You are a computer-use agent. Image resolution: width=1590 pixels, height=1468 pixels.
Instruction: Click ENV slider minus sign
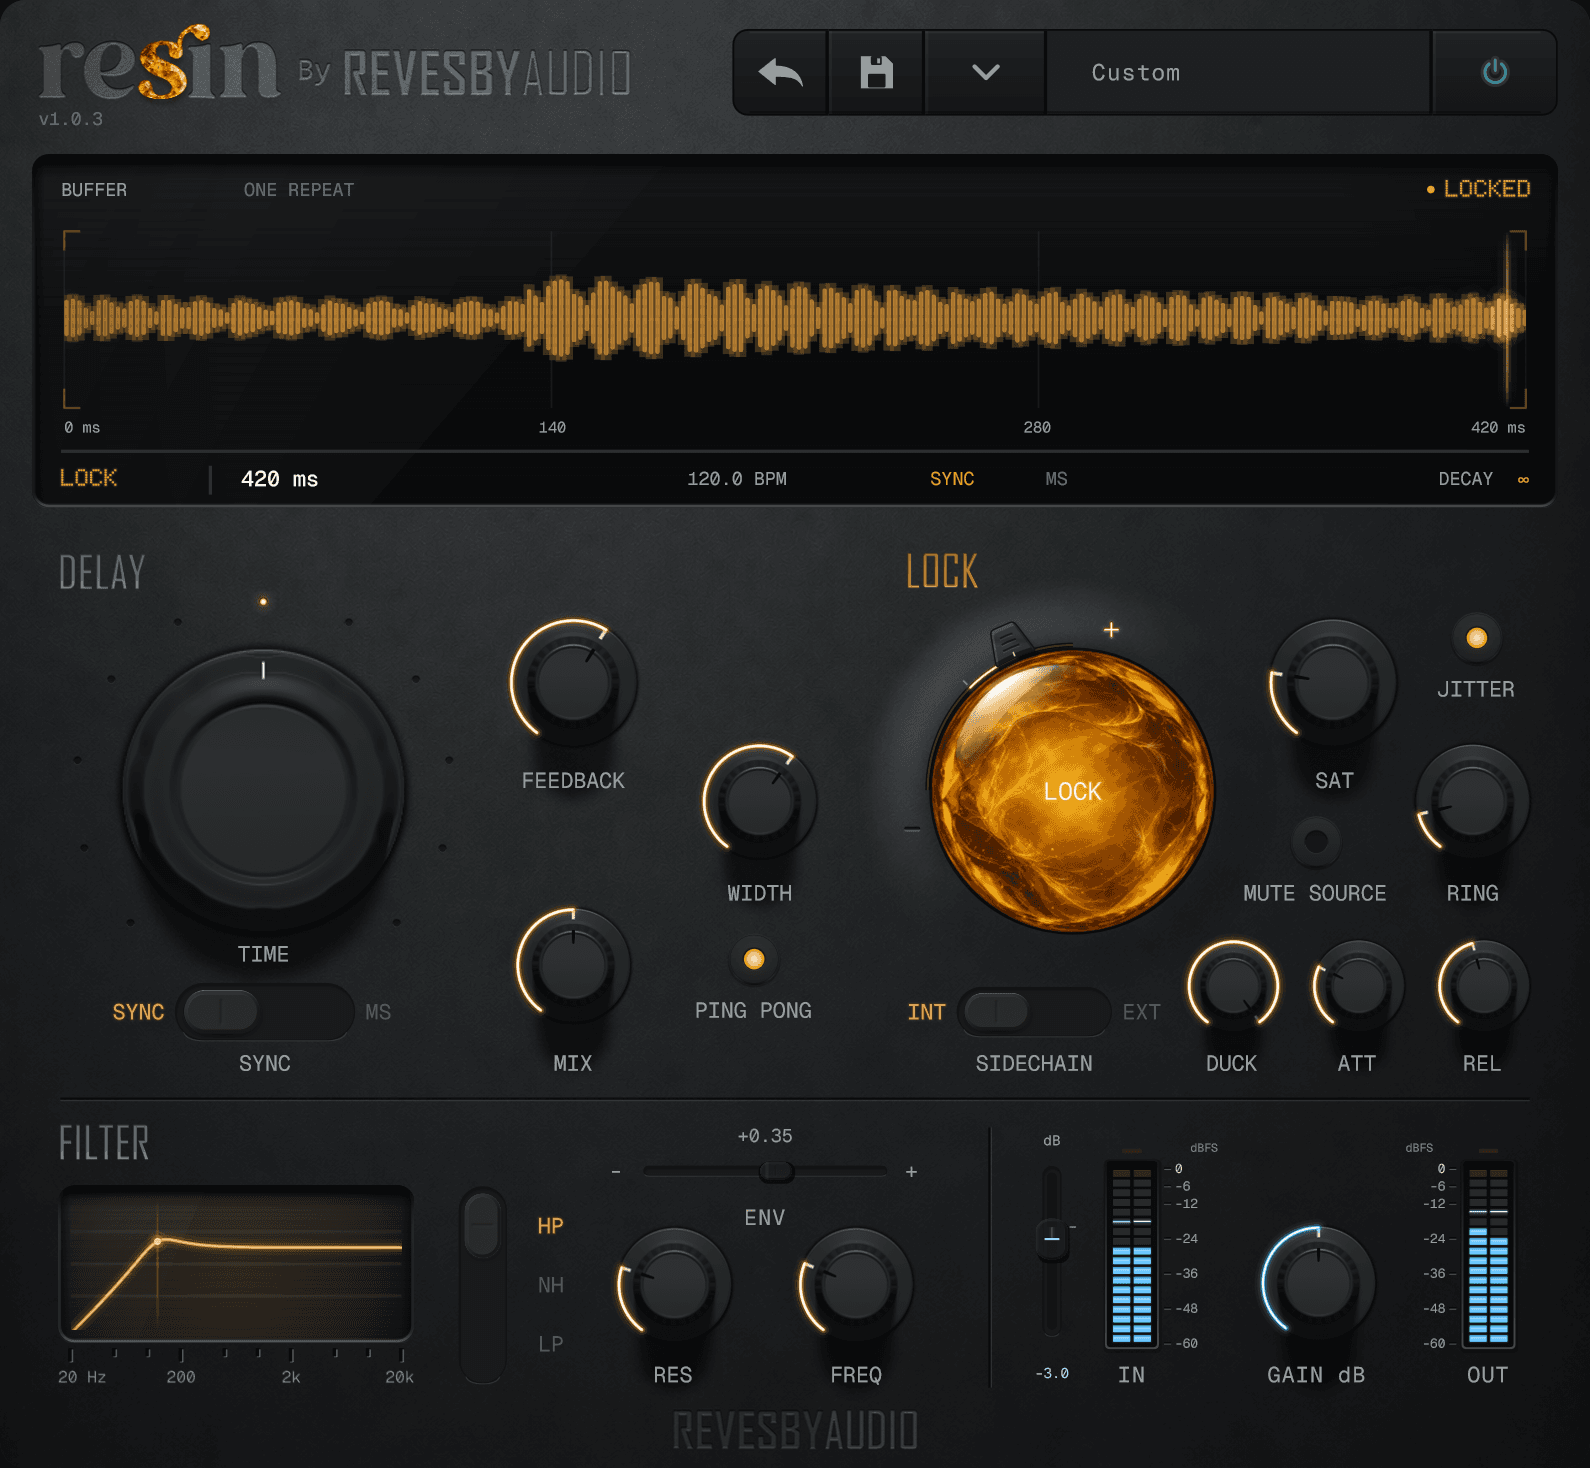616,1171
